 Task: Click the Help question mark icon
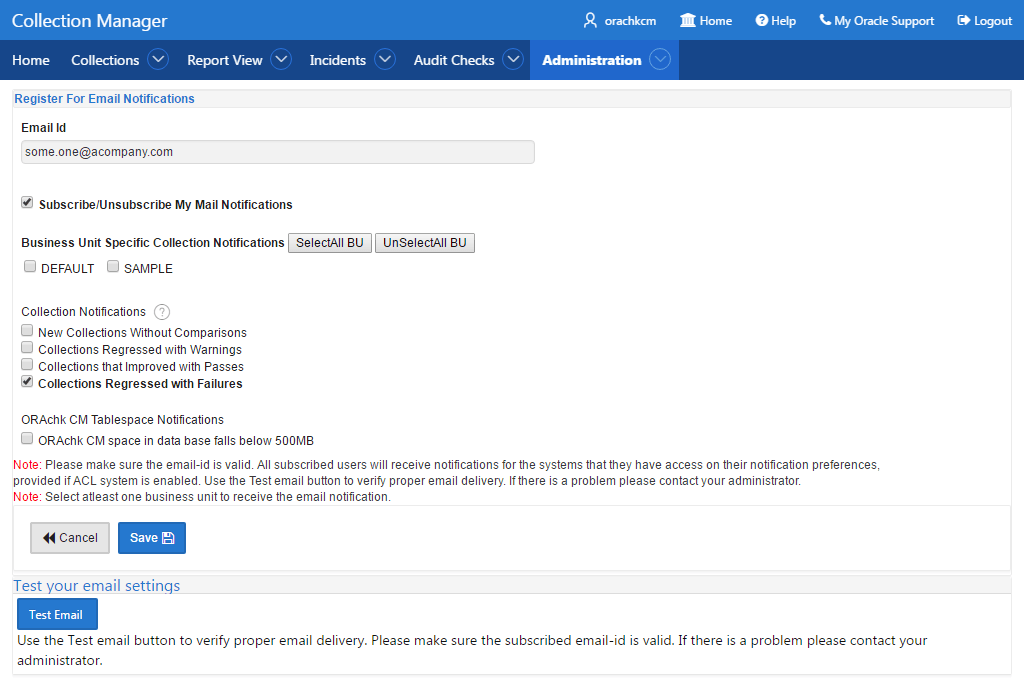point(761,20)
